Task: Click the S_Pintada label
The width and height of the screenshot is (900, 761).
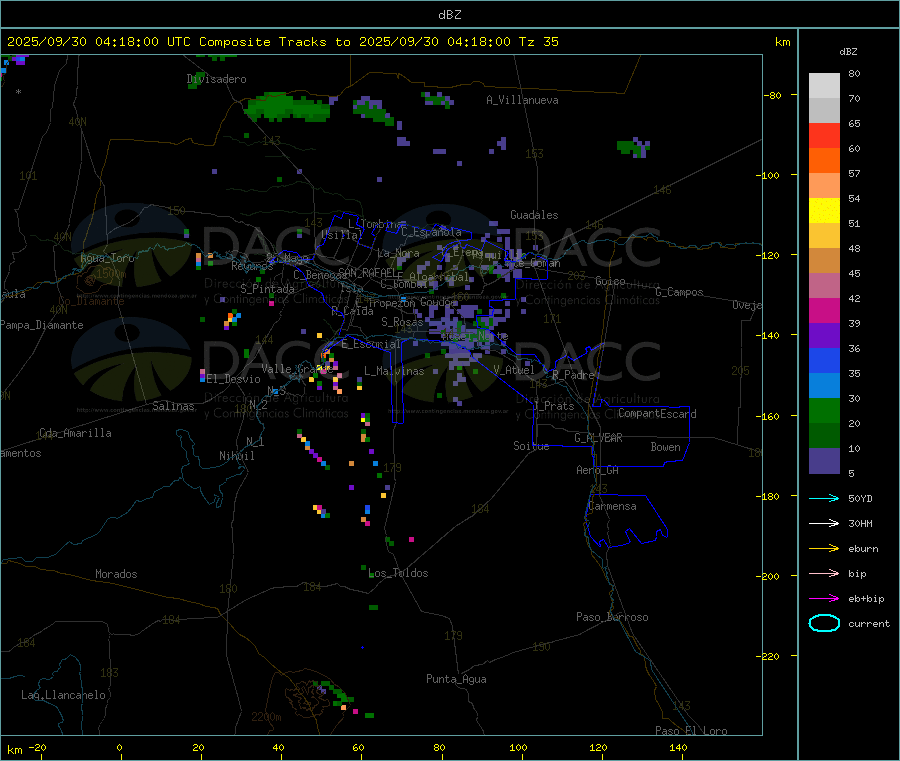Action: [x=267, y=289]
